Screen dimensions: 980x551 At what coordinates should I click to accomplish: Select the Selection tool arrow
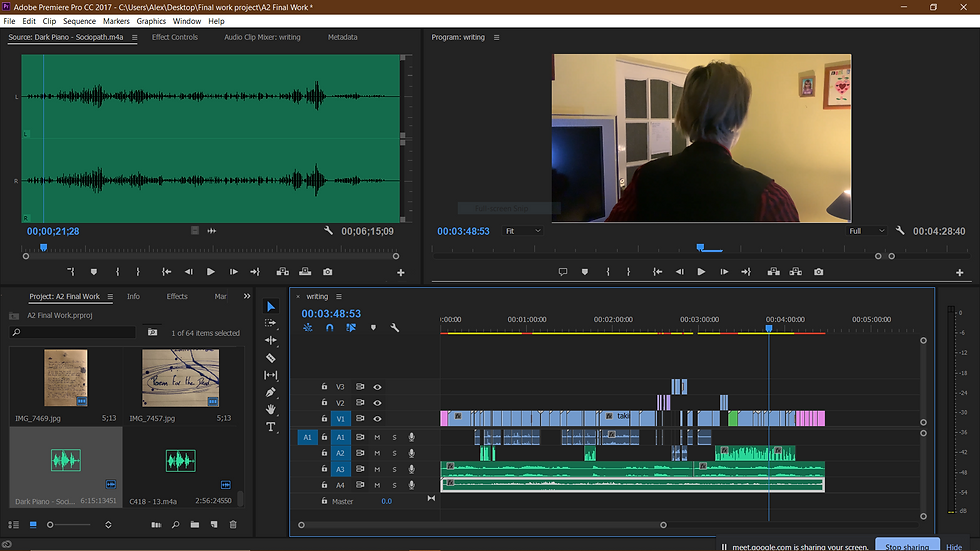tap(271, 307)
